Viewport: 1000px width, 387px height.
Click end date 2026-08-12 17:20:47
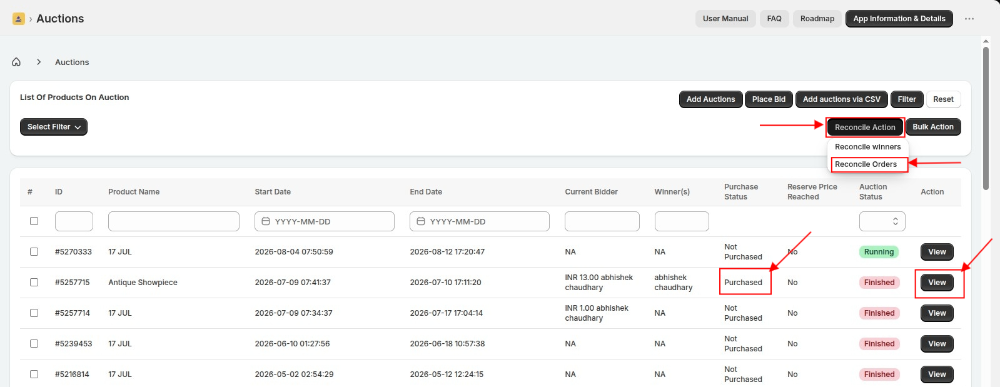point(447,252)
